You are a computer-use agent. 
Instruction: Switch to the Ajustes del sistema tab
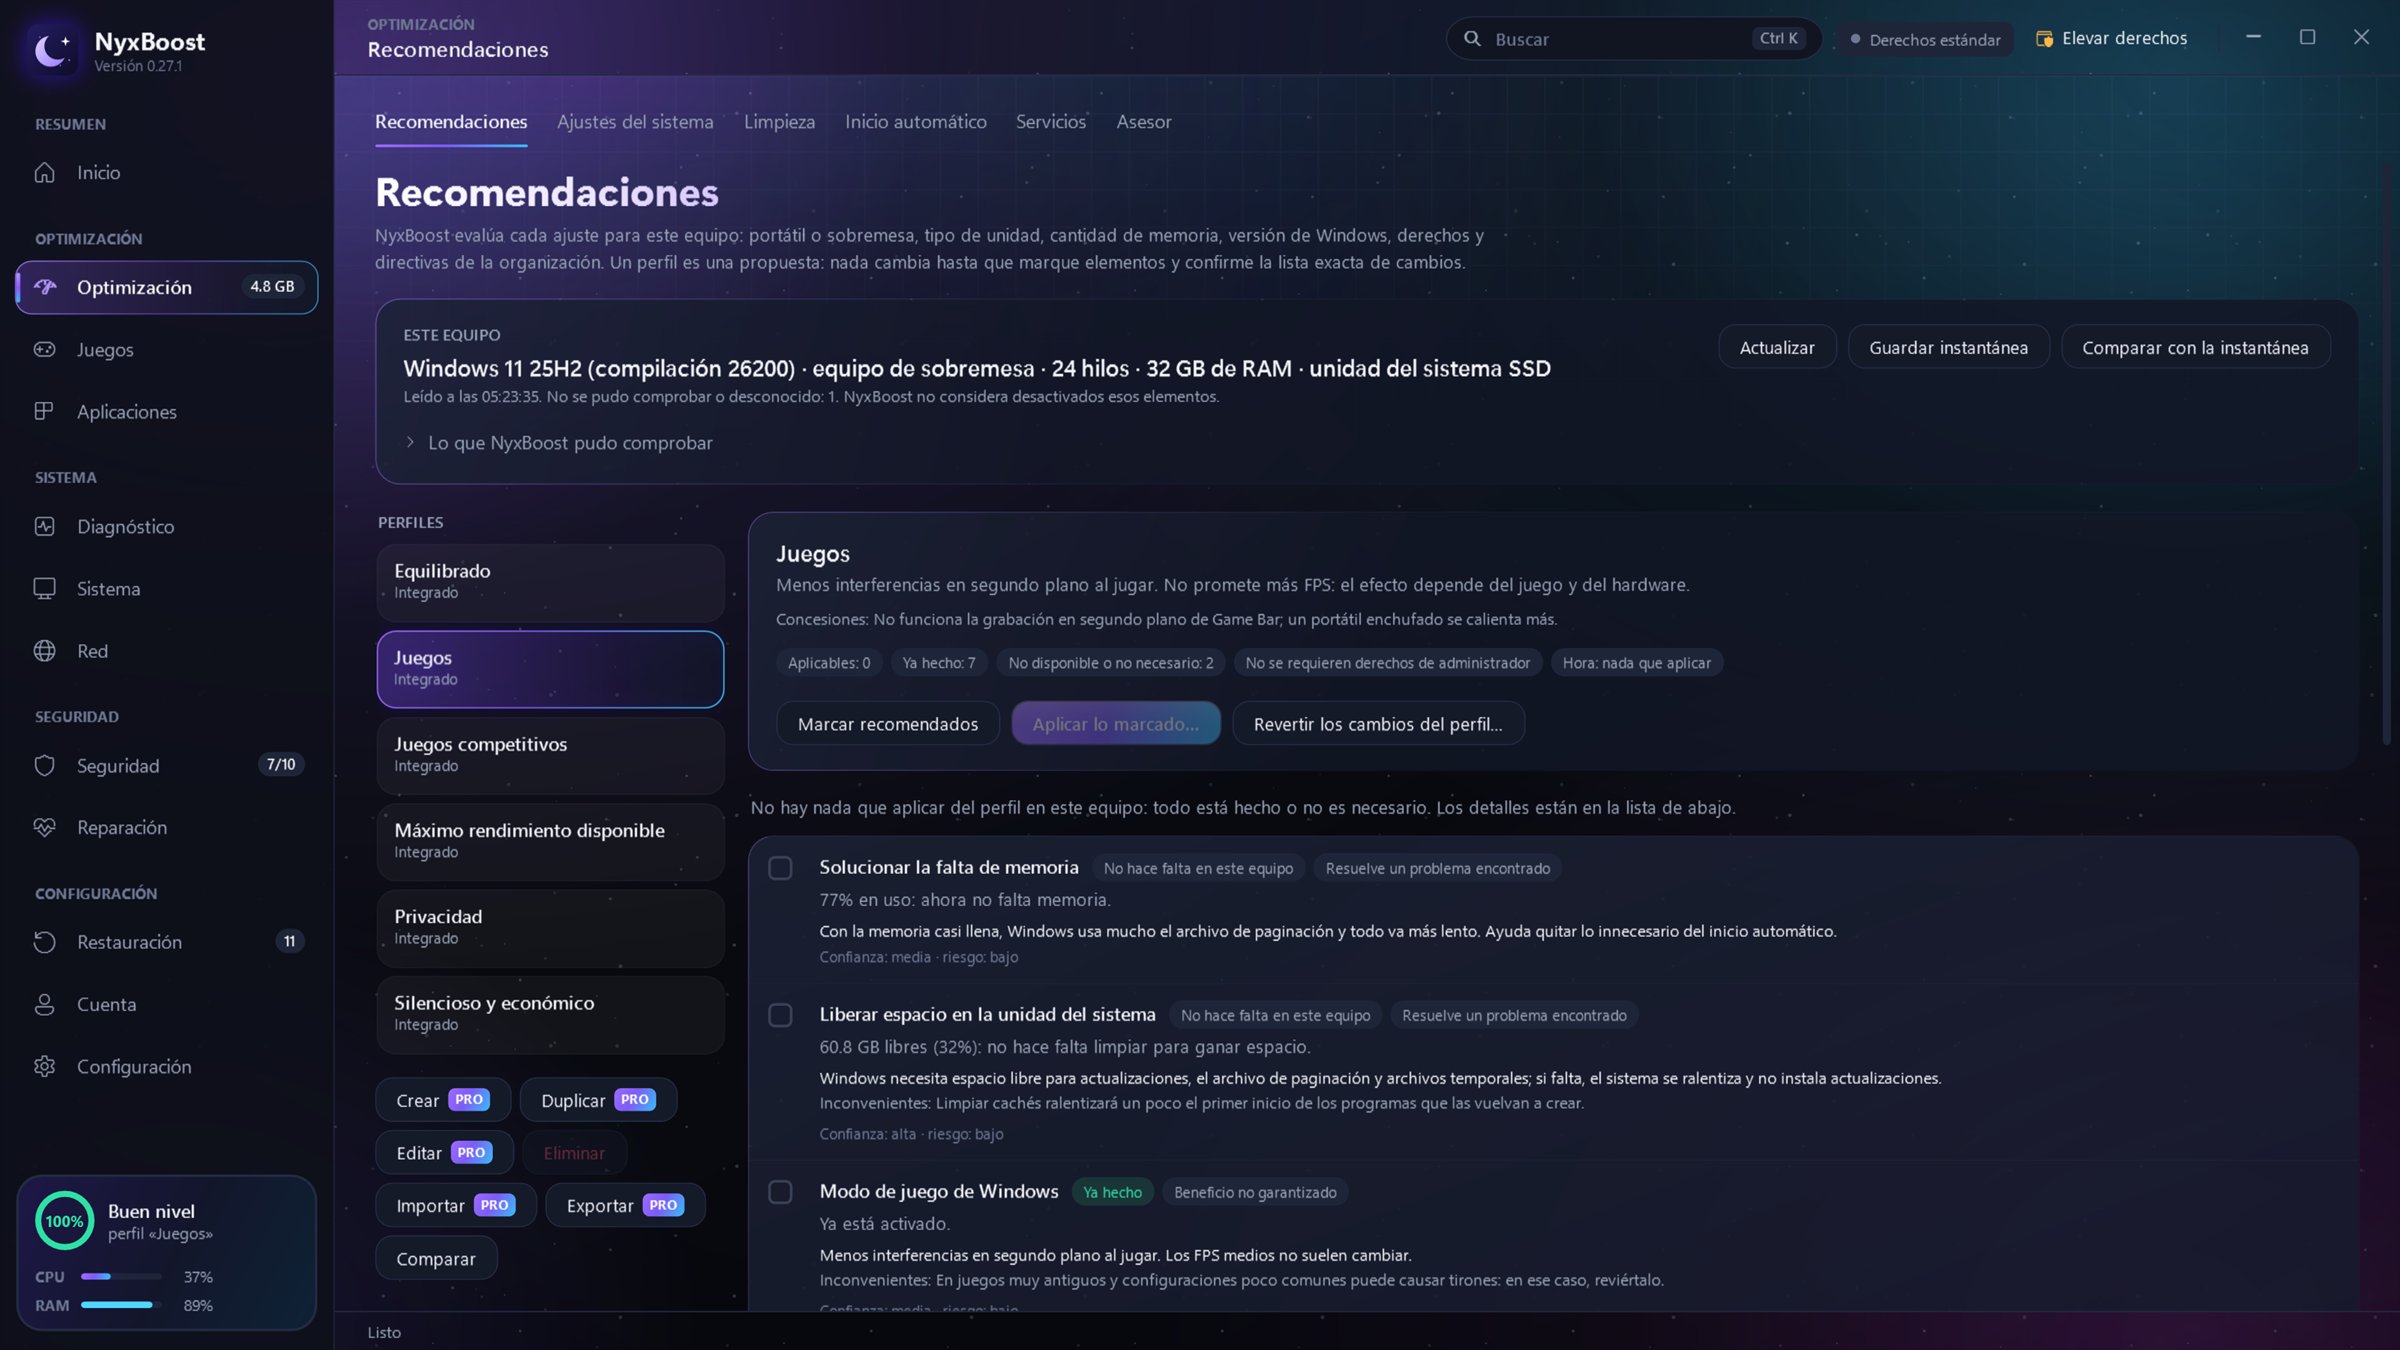click(x=635, y=121)
